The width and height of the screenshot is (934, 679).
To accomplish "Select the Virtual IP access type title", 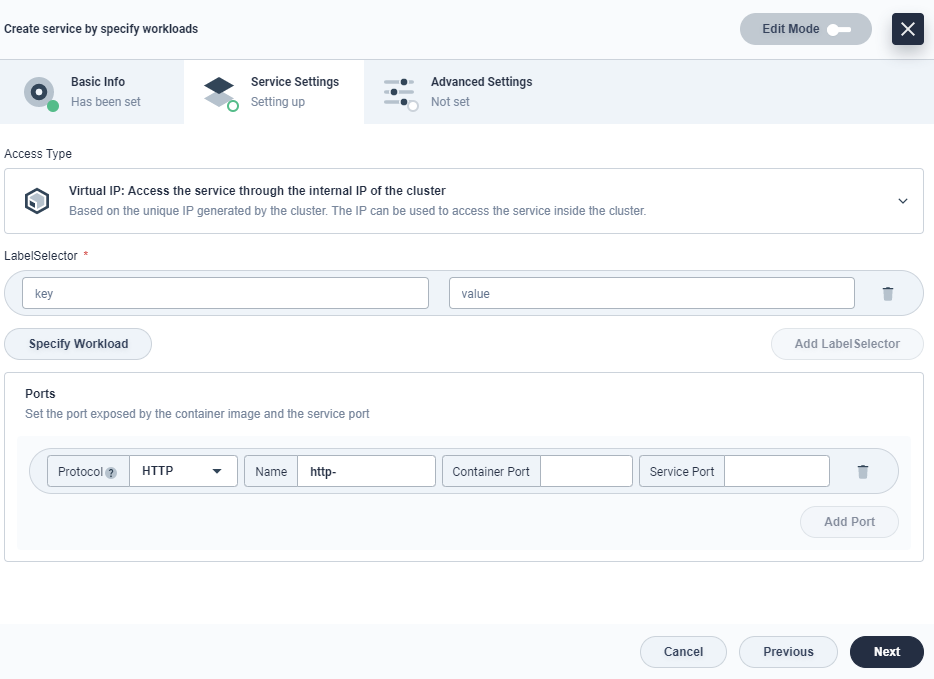I will tap(257, 191).
